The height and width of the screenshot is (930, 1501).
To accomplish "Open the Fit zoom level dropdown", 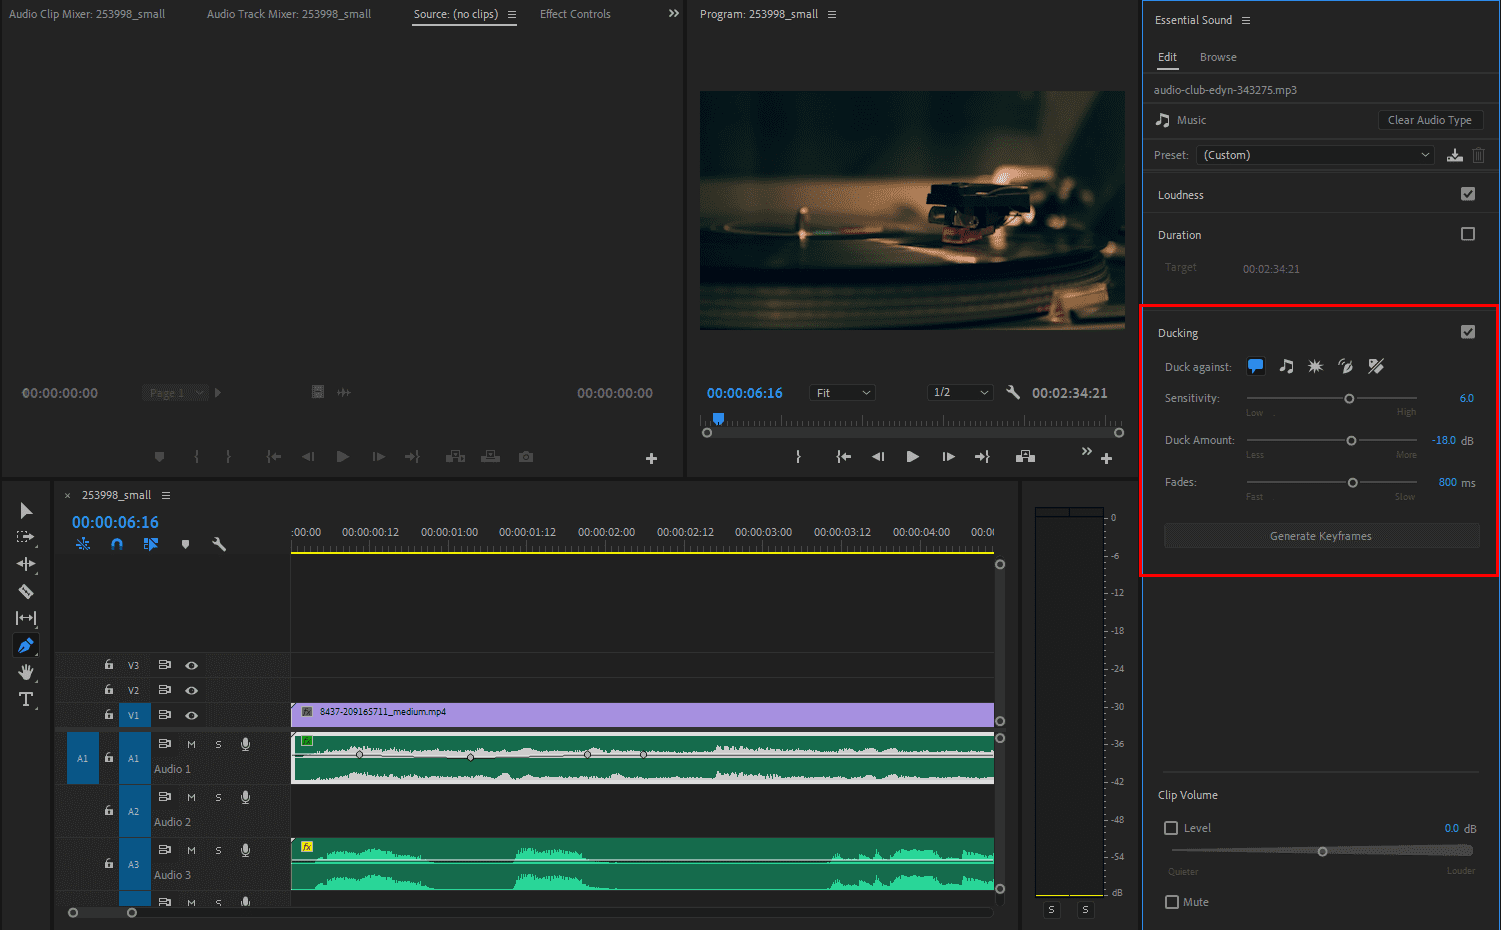I will click(842, 392).
